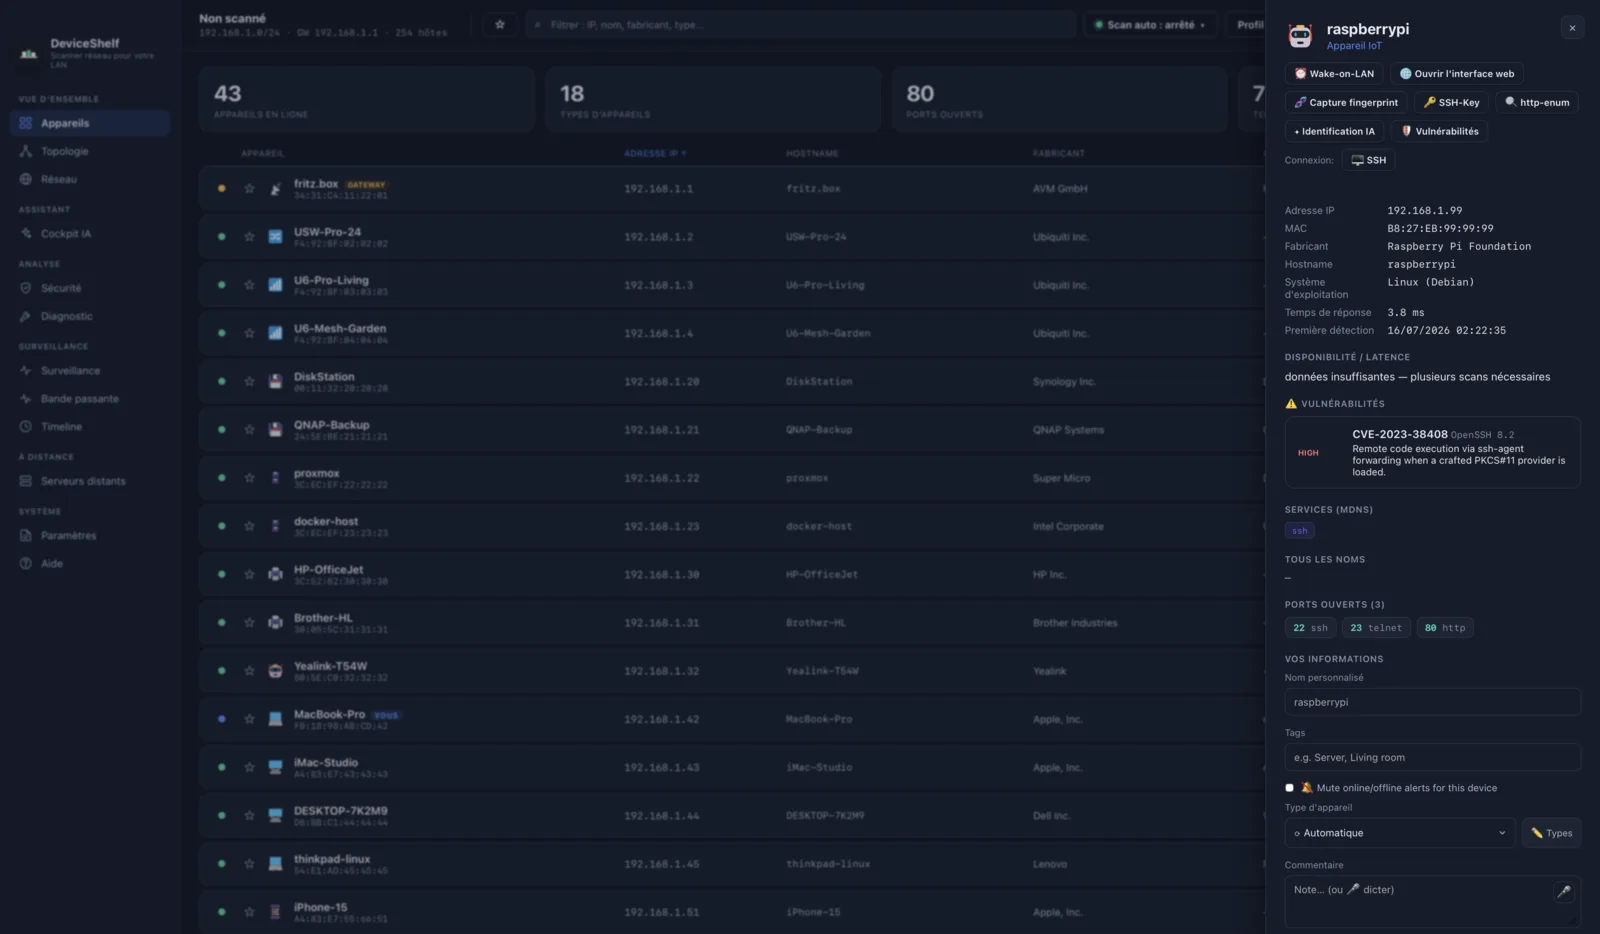The width and height of the screenshot is (1600, 934).
Task: Open Aide in the sidebar
Action: [x=90, y=563]
